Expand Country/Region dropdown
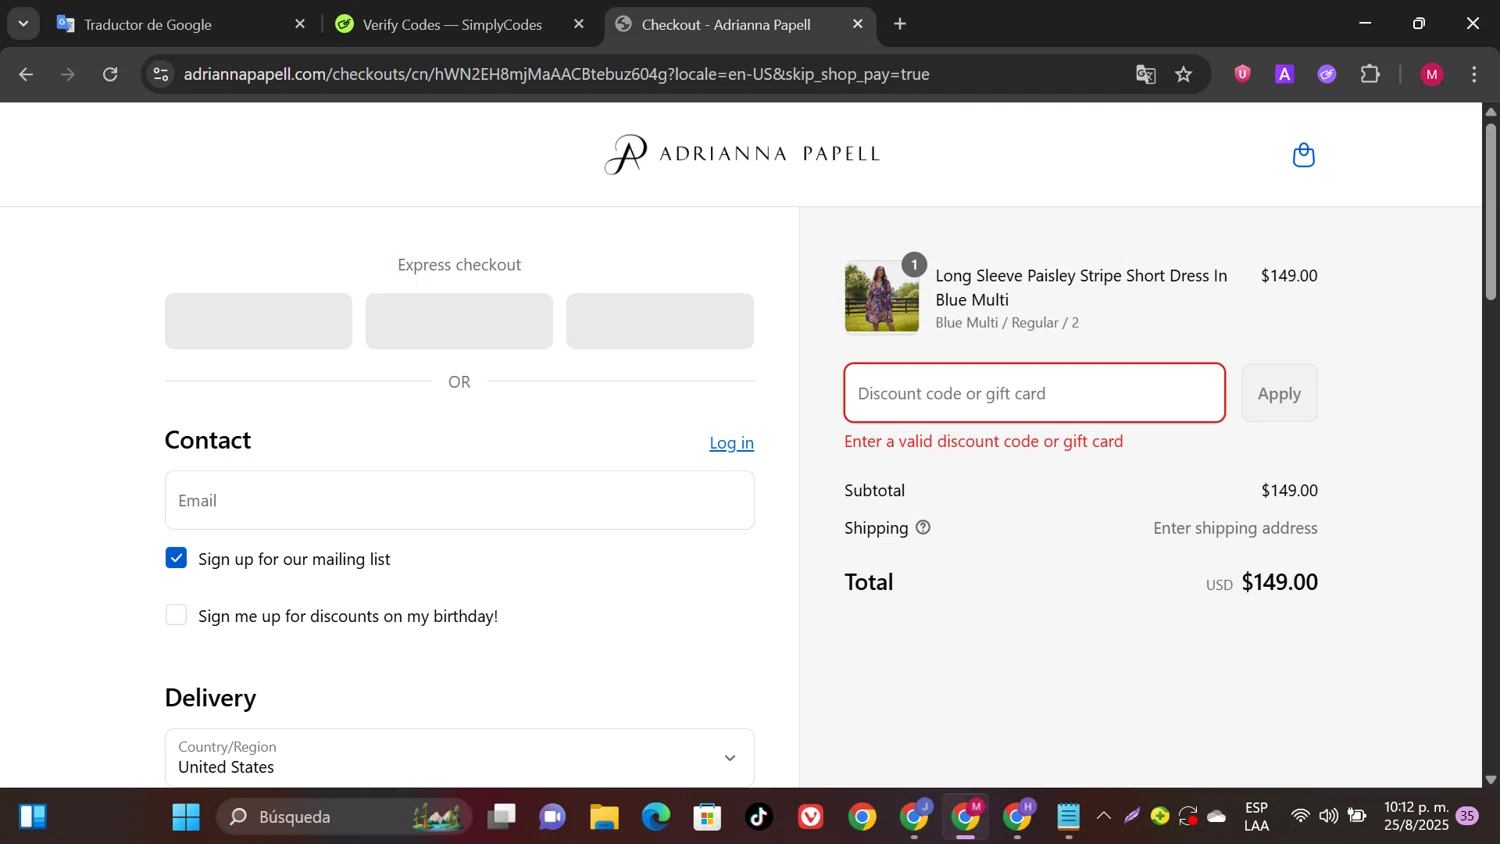This screenshot has width=1500, height=844. coord(460,758)
